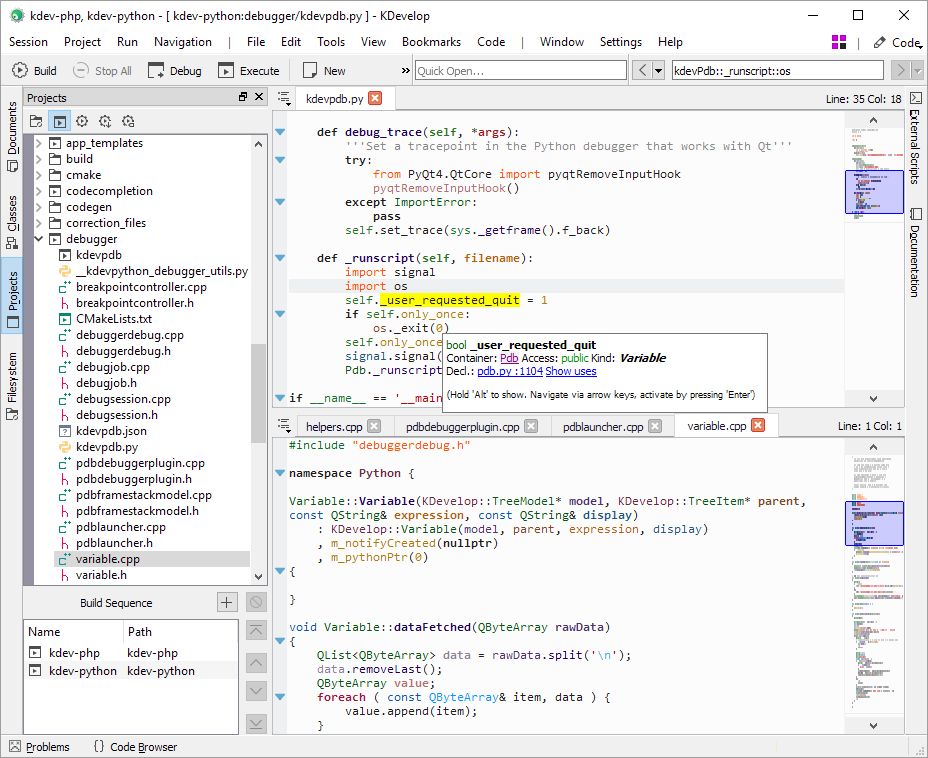Open the Bookmarks menu
This screenshot has height=758, width=928.
tap(431, 42)
